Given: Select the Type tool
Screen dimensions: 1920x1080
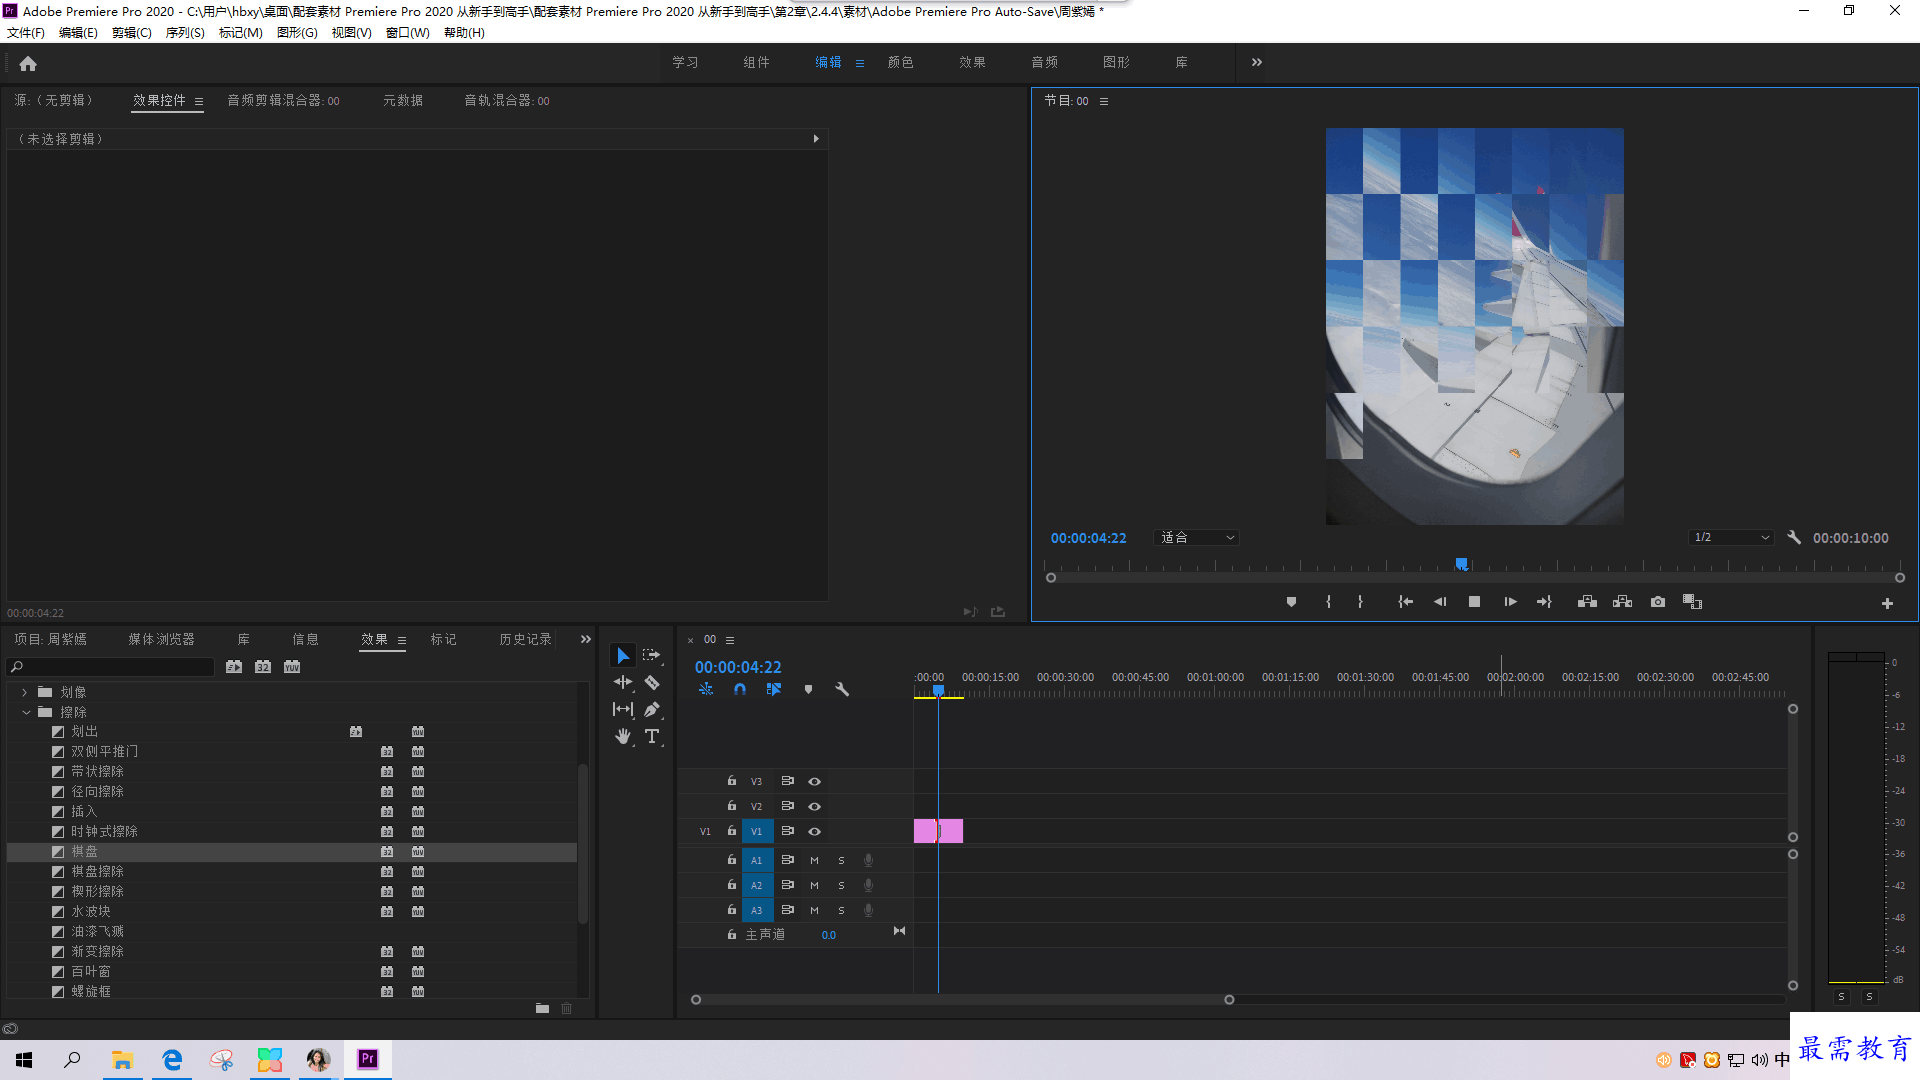Looking at the screenshot, I should [652, 737].
